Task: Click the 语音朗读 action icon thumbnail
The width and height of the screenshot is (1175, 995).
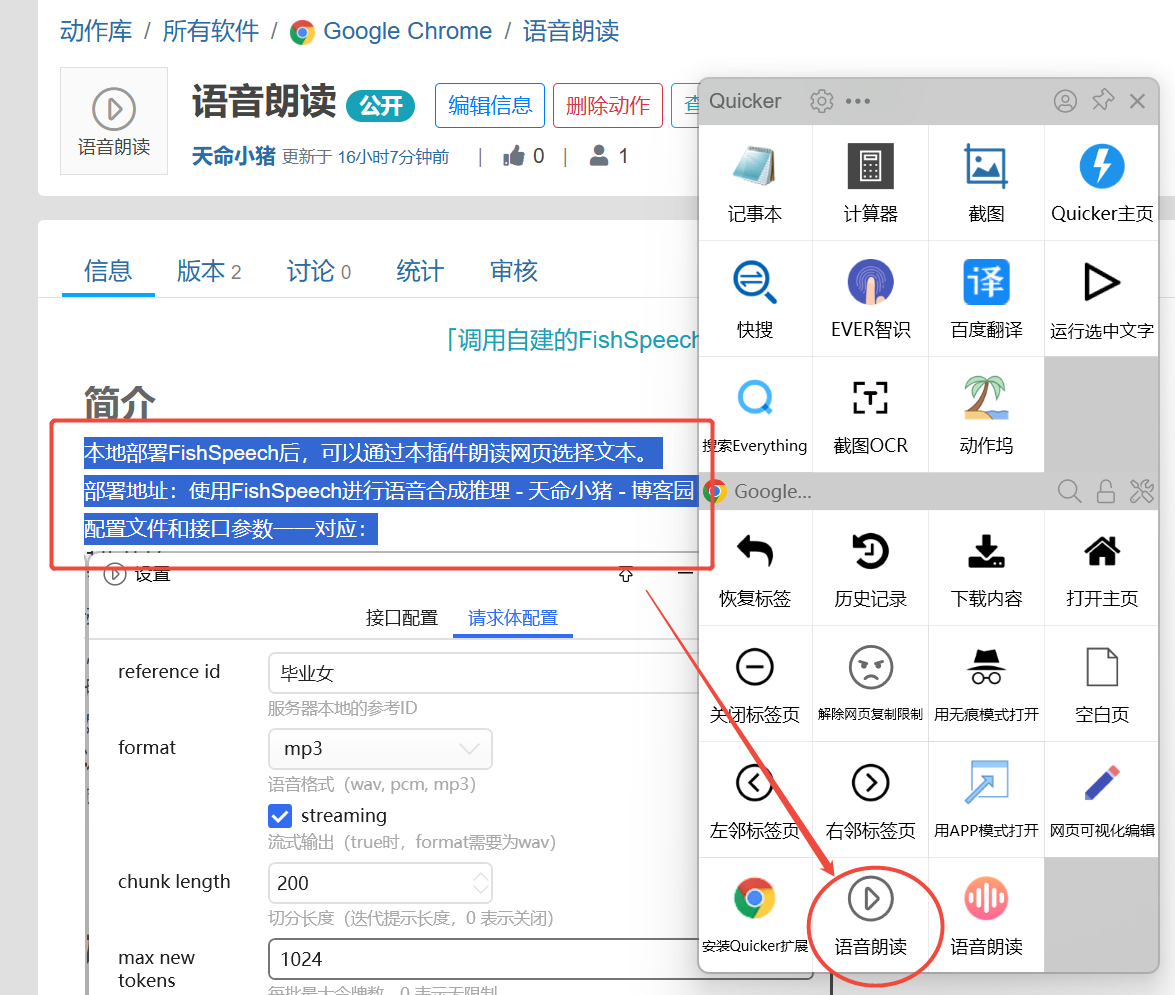Action: (x=114, y=121)
